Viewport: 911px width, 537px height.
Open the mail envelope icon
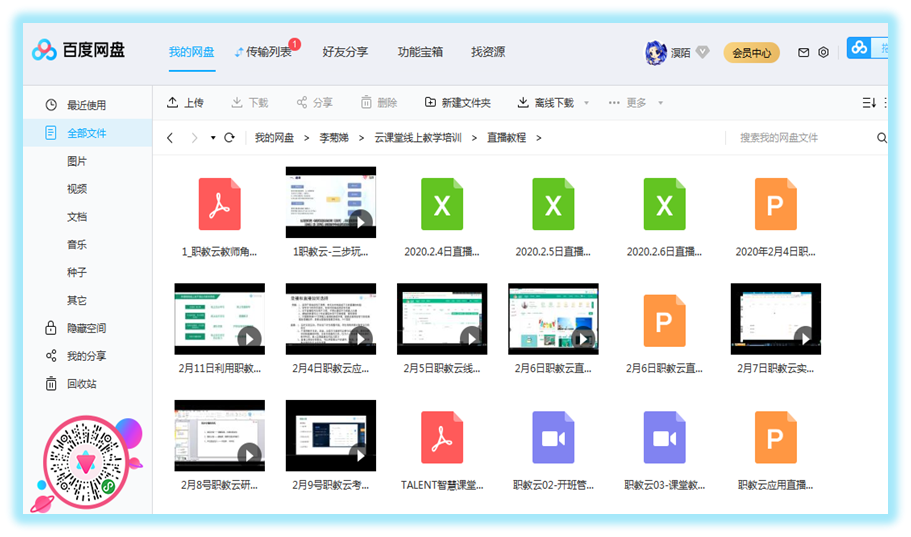click(x=804, y=52)
